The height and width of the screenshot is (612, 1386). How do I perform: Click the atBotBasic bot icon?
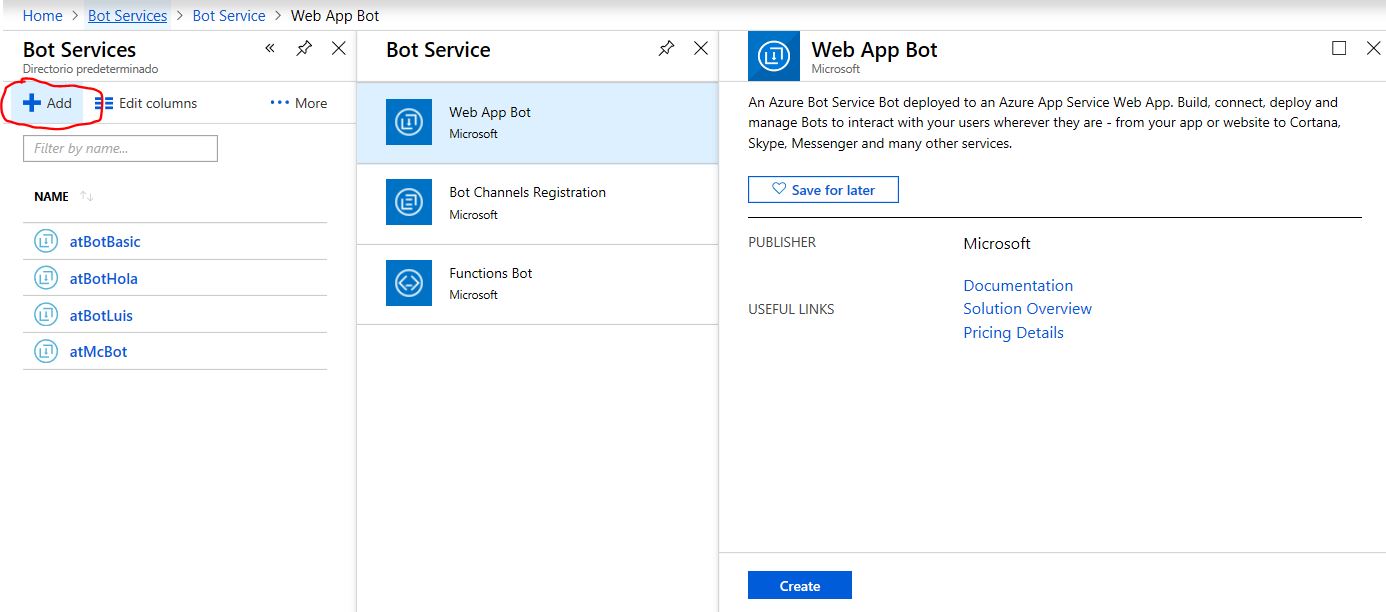pos(46,241)
